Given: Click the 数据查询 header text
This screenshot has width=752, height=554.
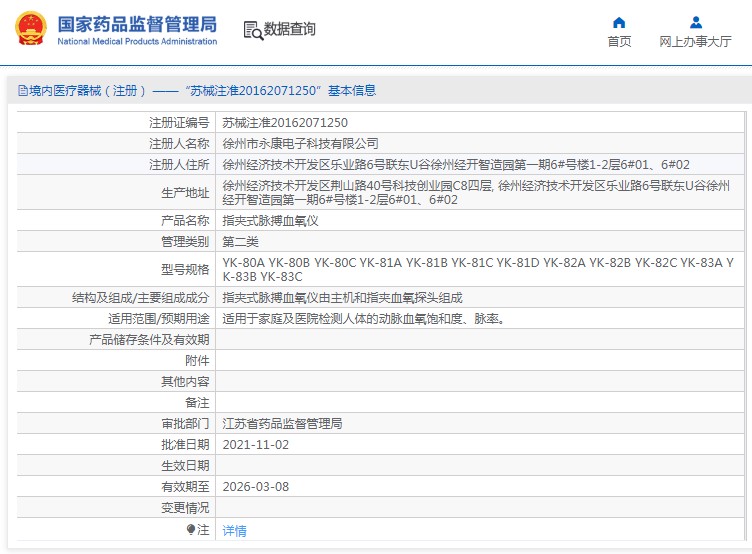Looking at the screenshot, I should pos(290,29).
